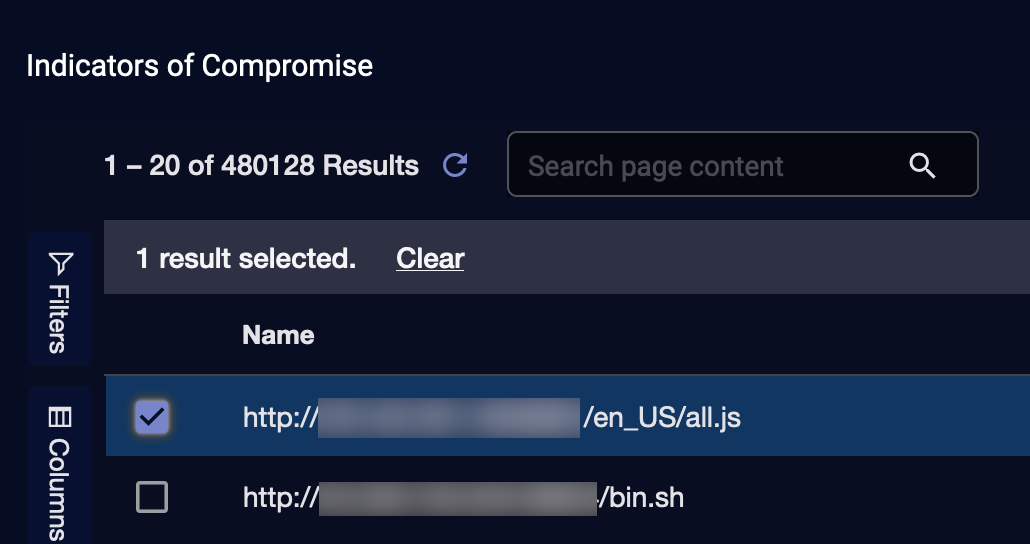
Task: Check the bin.sh row checkbox
Action: [152, 497]
